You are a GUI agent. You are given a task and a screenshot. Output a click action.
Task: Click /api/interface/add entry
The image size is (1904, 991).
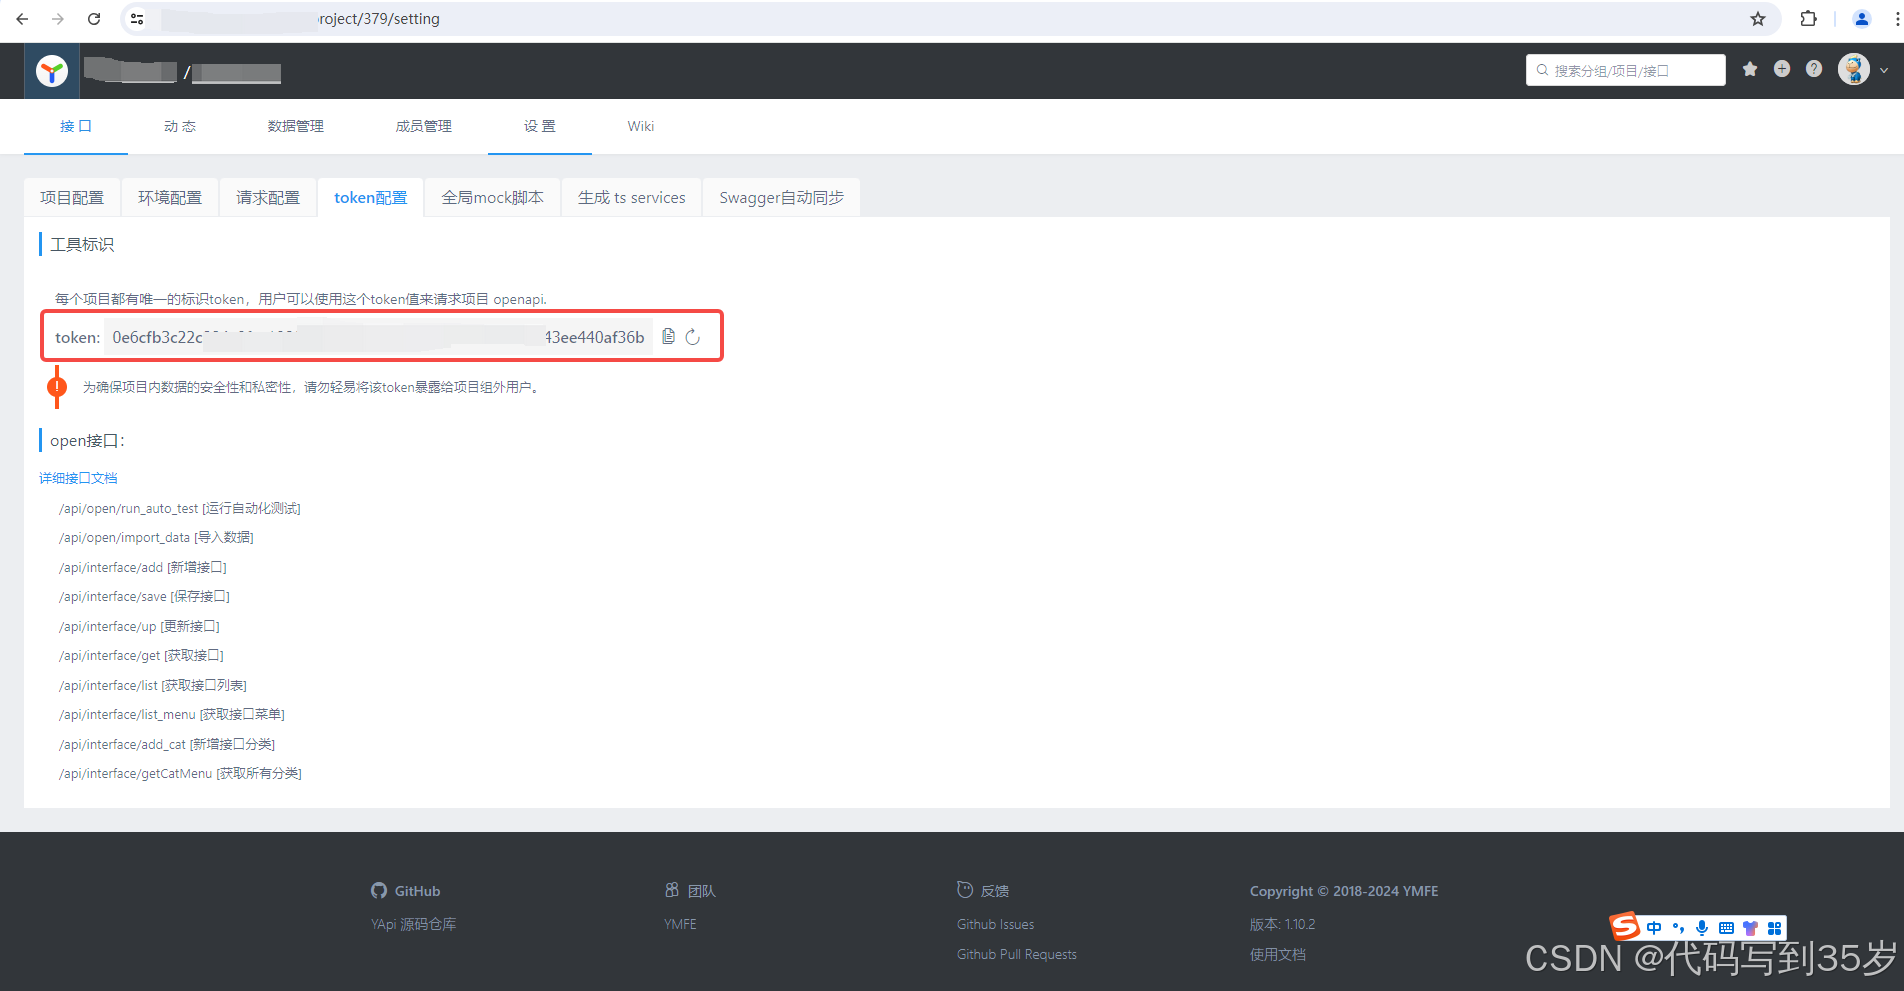tap(143, 567)
